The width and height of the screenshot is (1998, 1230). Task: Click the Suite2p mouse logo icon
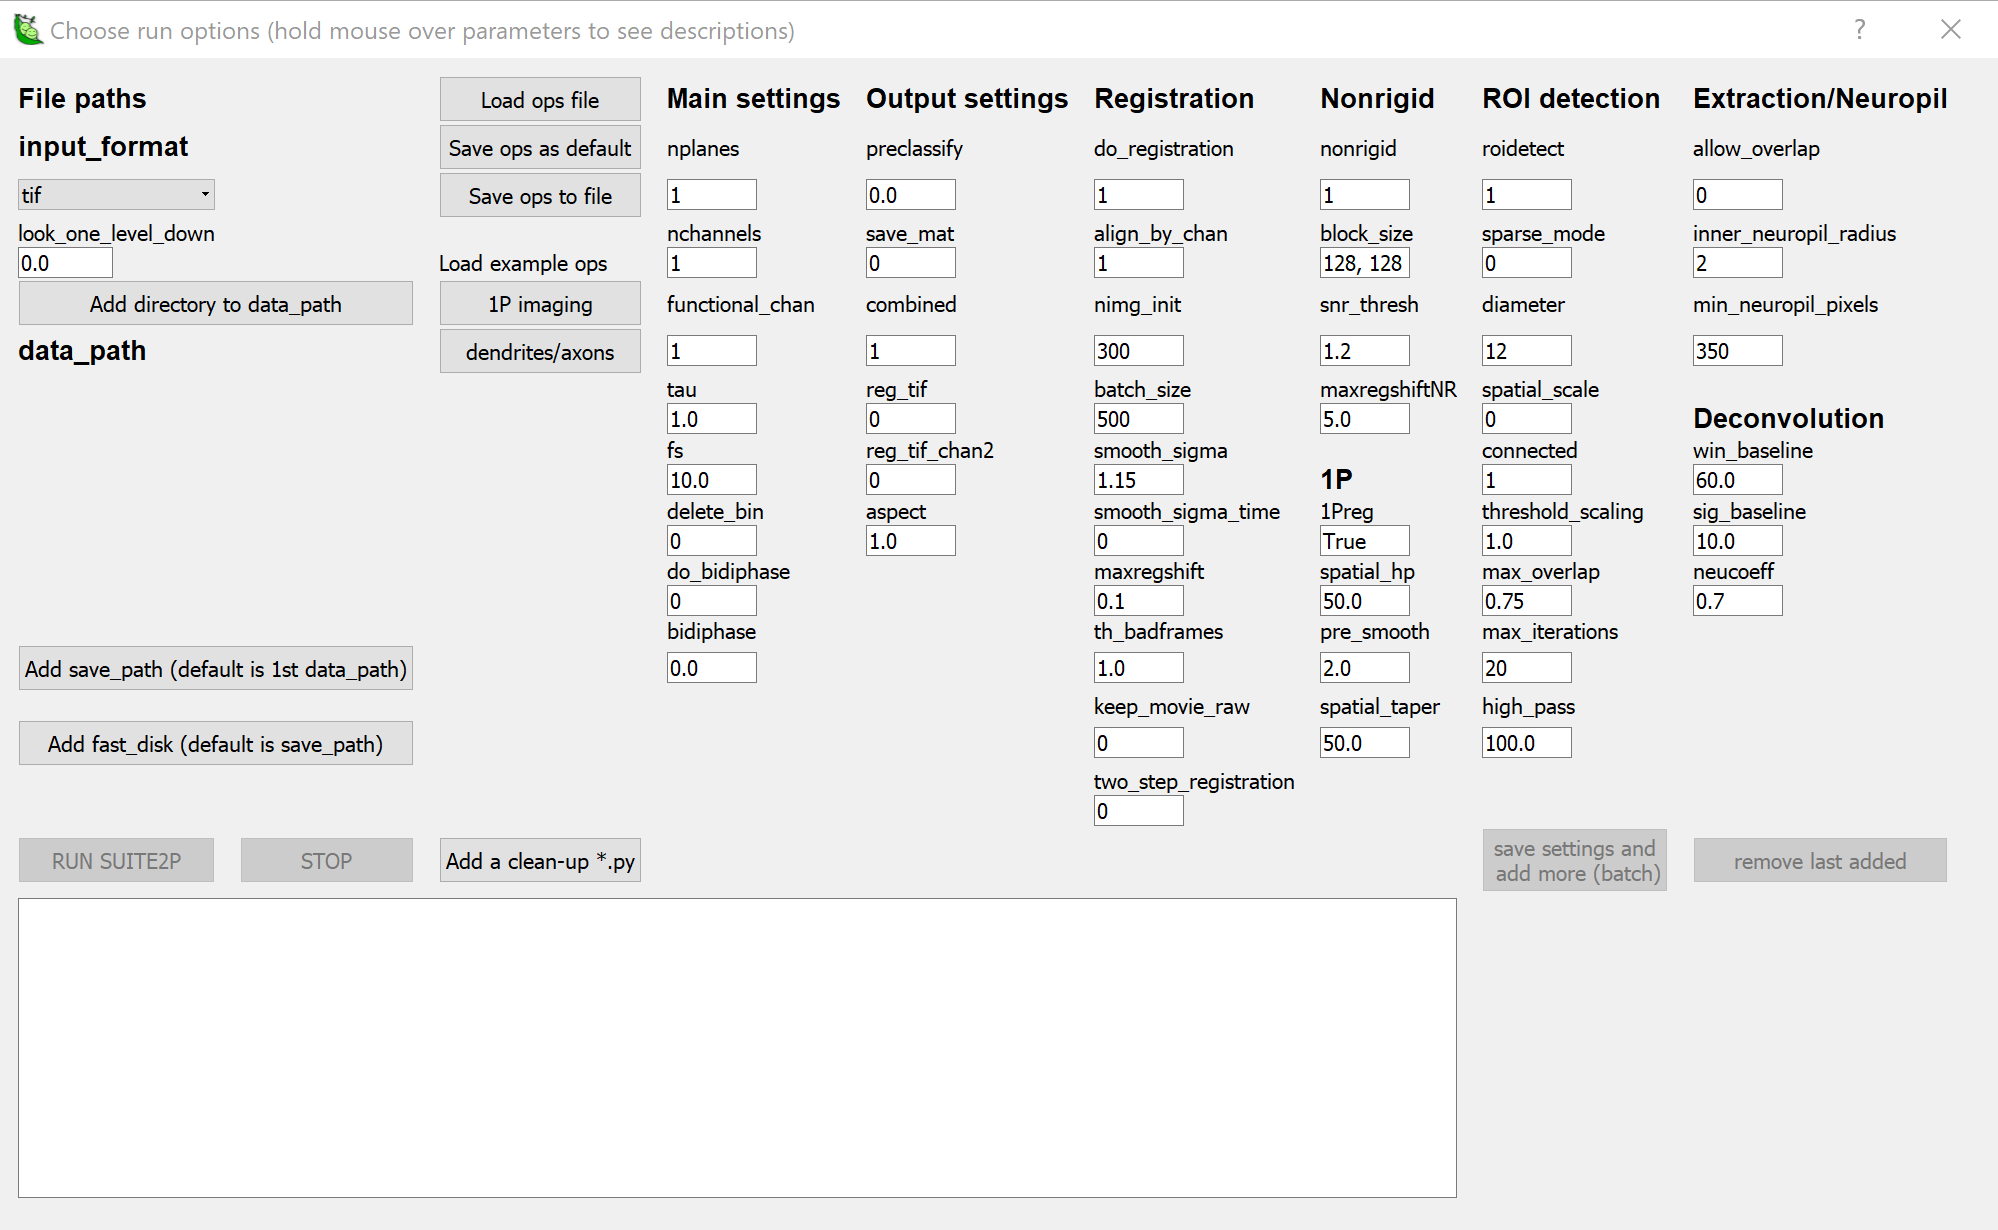tap(26, 28)
